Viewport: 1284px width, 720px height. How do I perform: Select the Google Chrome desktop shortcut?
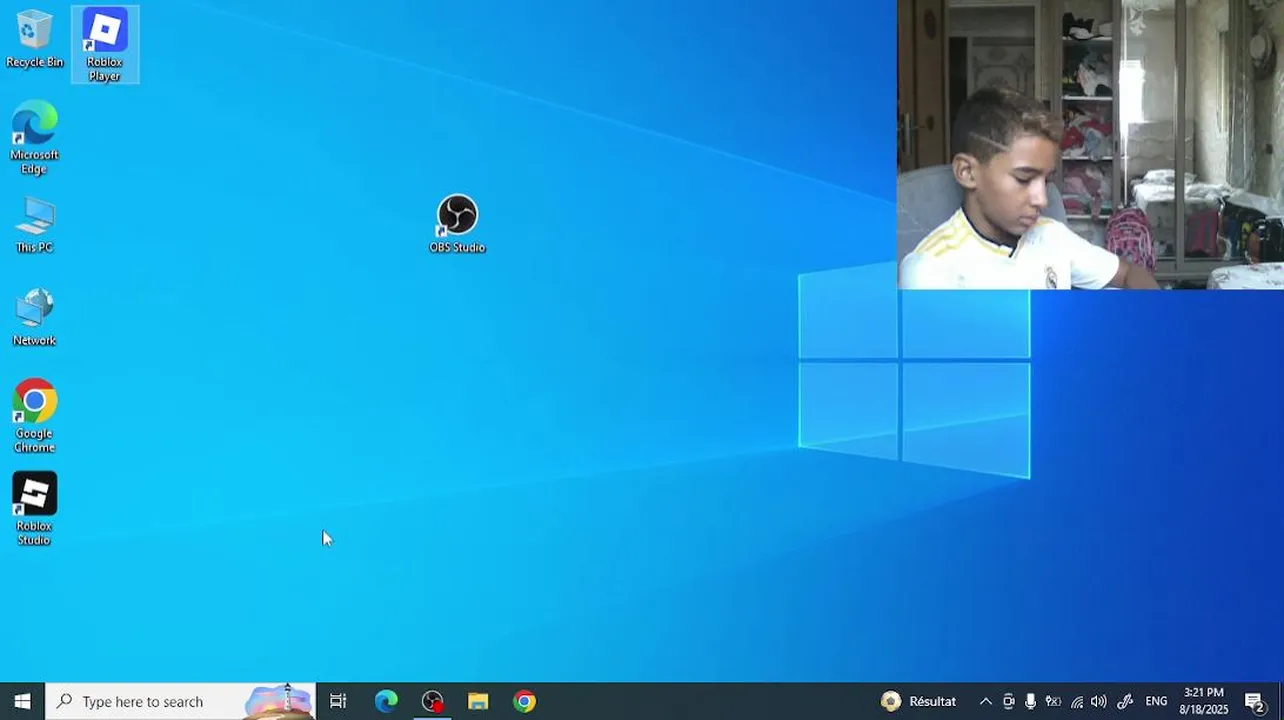click(x=34, y=416)
